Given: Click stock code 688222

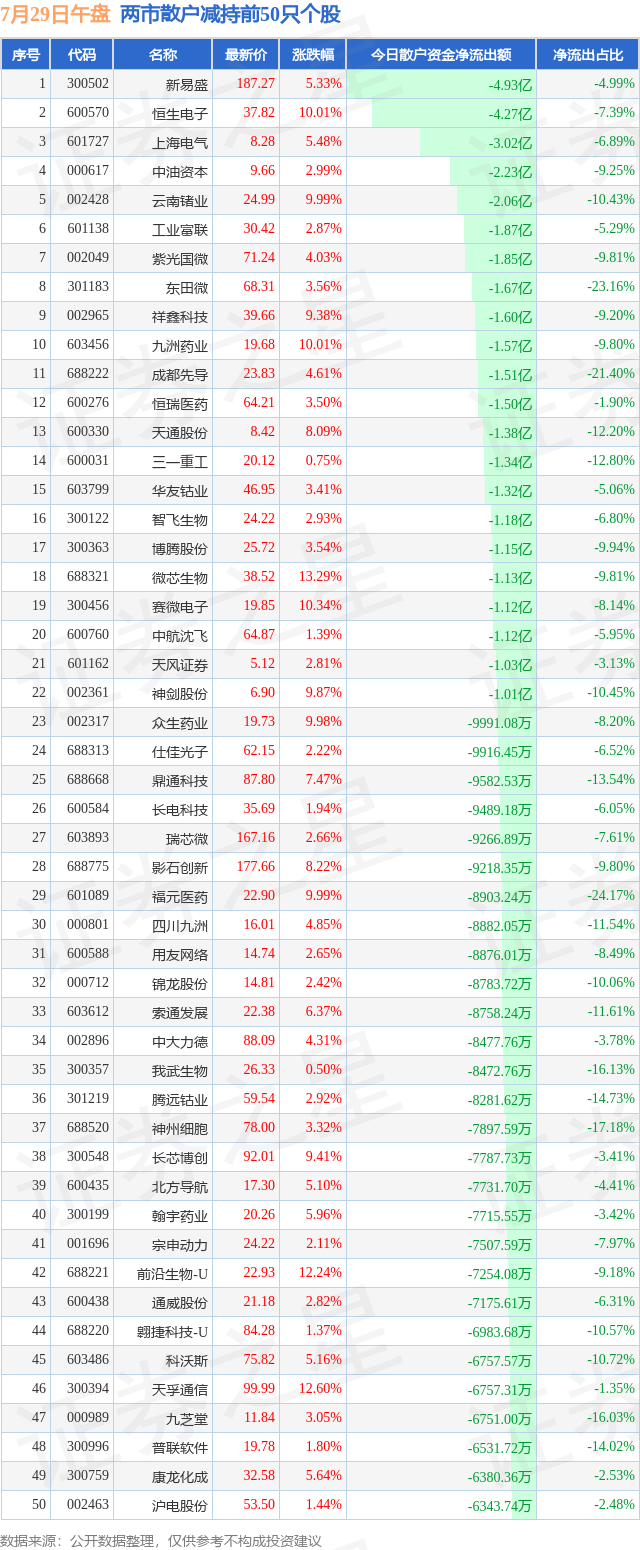Looking at the screenshot, I should pos(87,374).
